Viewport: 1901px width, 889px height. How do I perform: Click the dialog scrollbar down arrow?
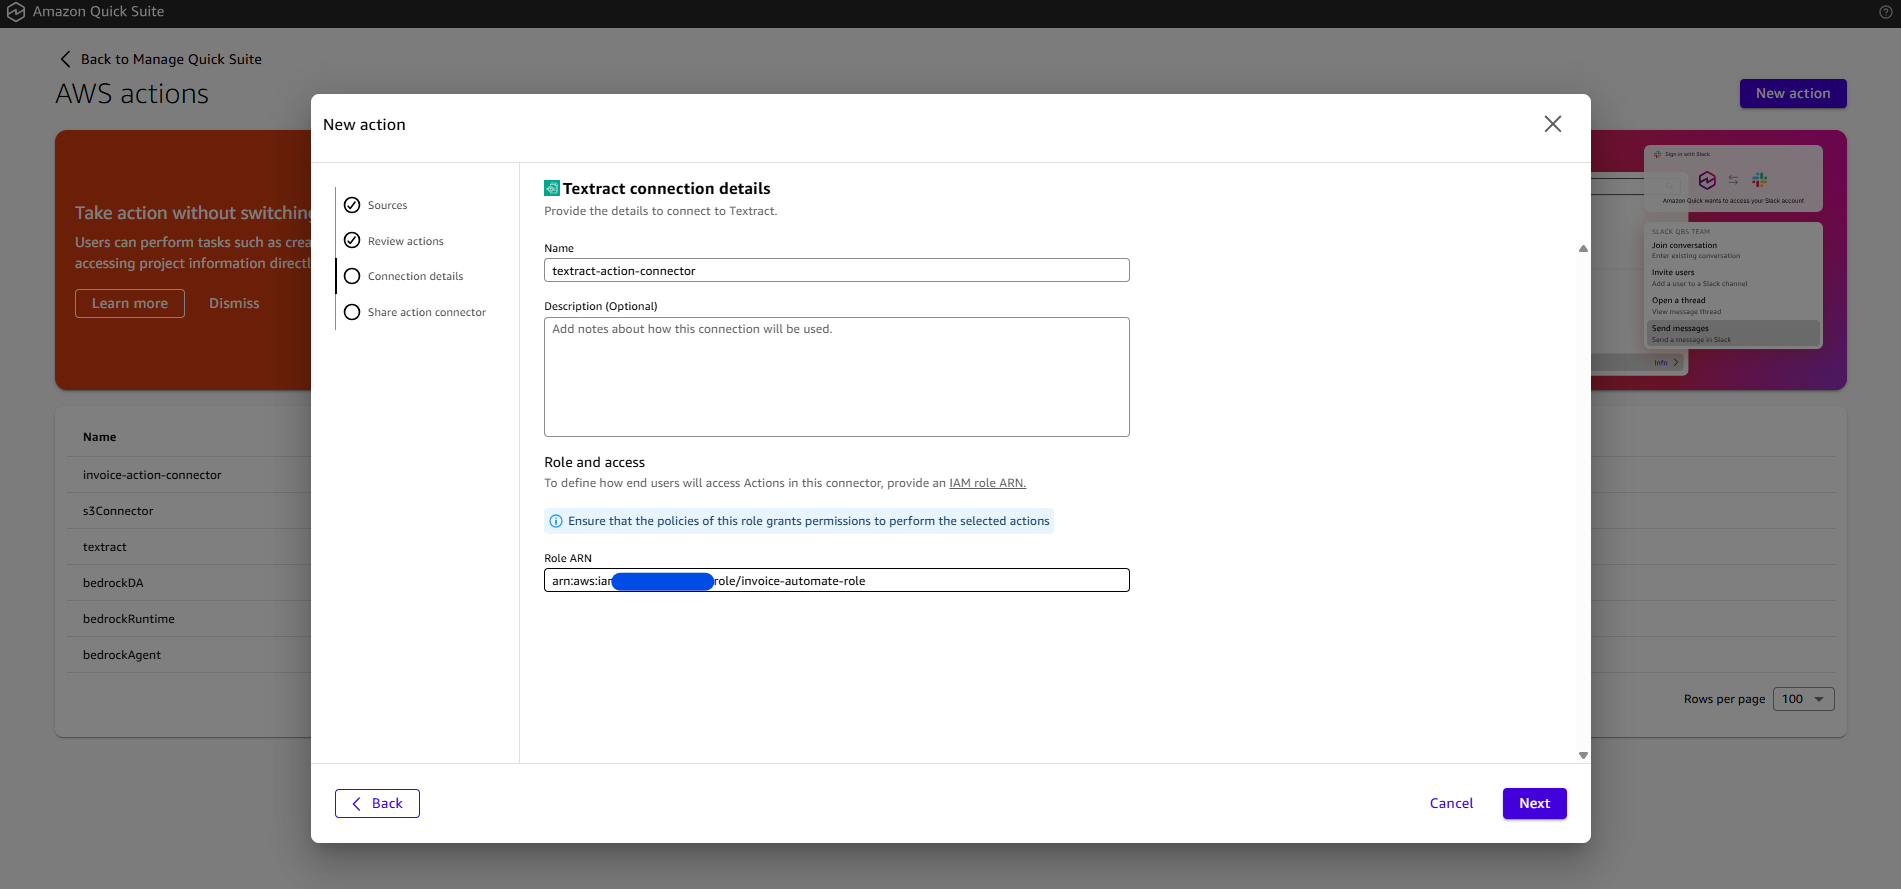click(1583, 755)
